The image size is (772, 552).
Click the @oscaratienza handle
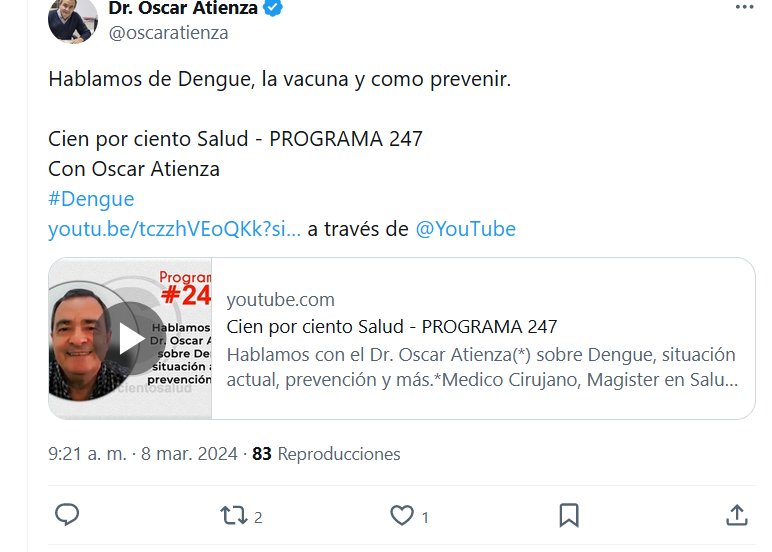(168, 33)
